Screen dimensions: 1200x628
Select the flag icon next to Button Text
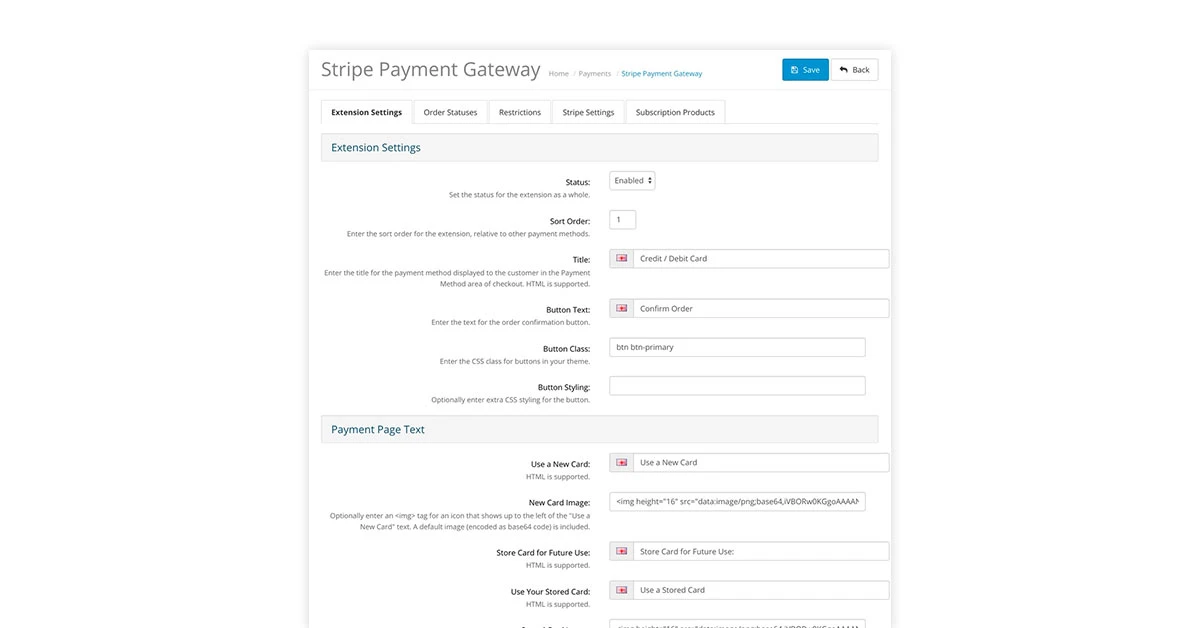click(620, 307)
